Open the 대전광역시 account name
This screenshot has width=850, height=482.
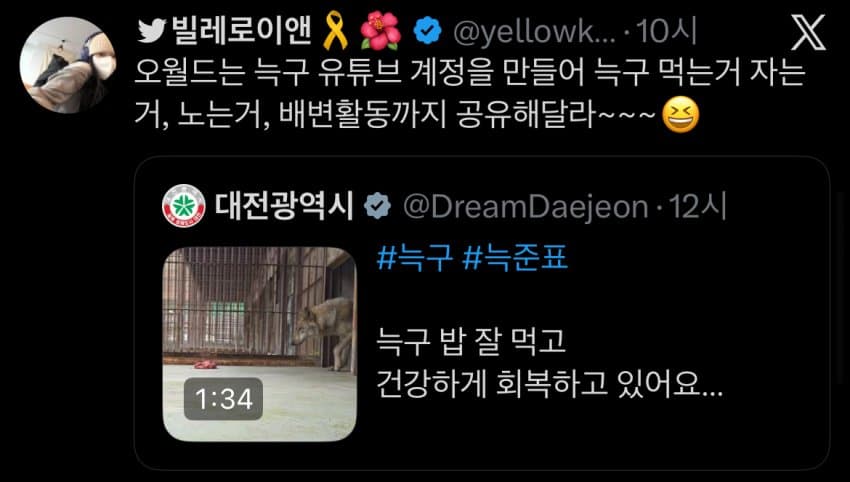285,206
